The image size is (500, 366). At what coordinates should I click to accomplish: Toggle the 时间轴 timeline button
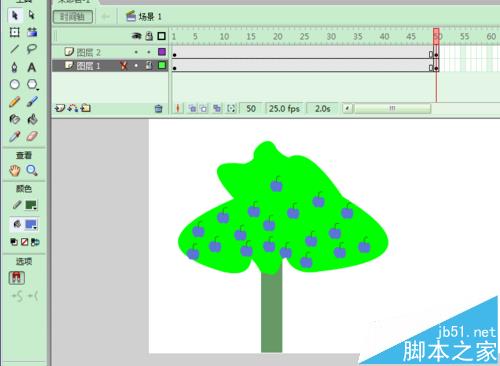pyautogui.click(x=73, y=16)
